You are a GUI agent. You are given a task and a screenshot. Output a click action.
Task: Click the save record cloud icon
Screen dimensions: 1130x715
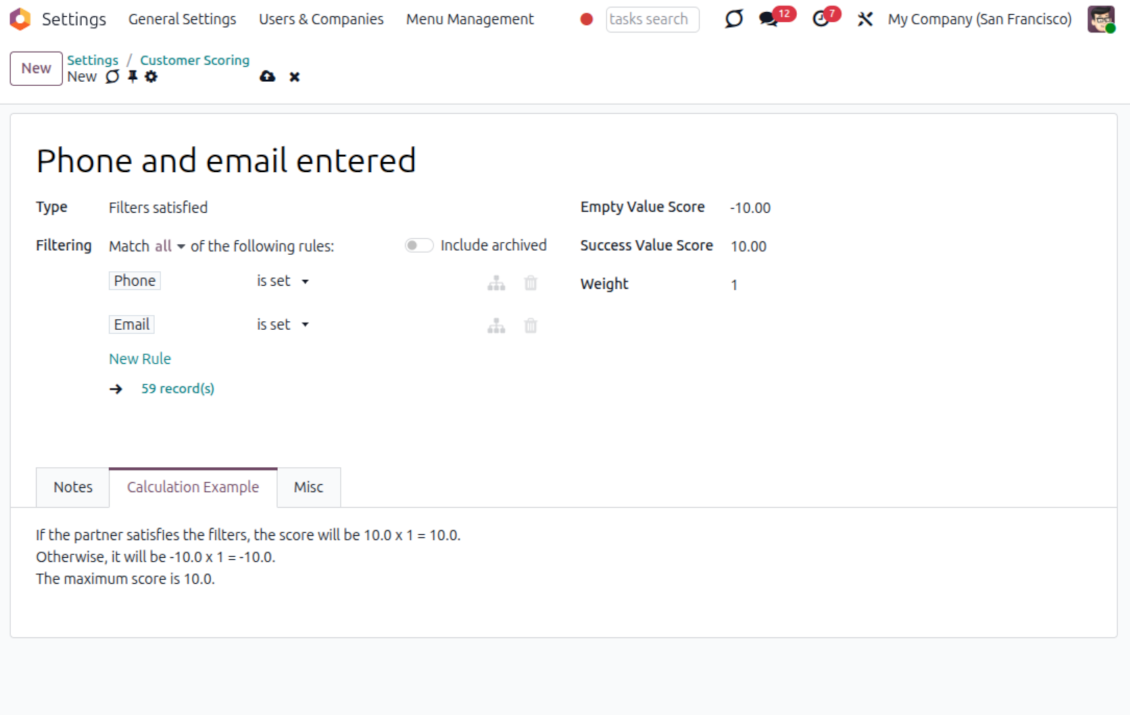tap(267, 77)
